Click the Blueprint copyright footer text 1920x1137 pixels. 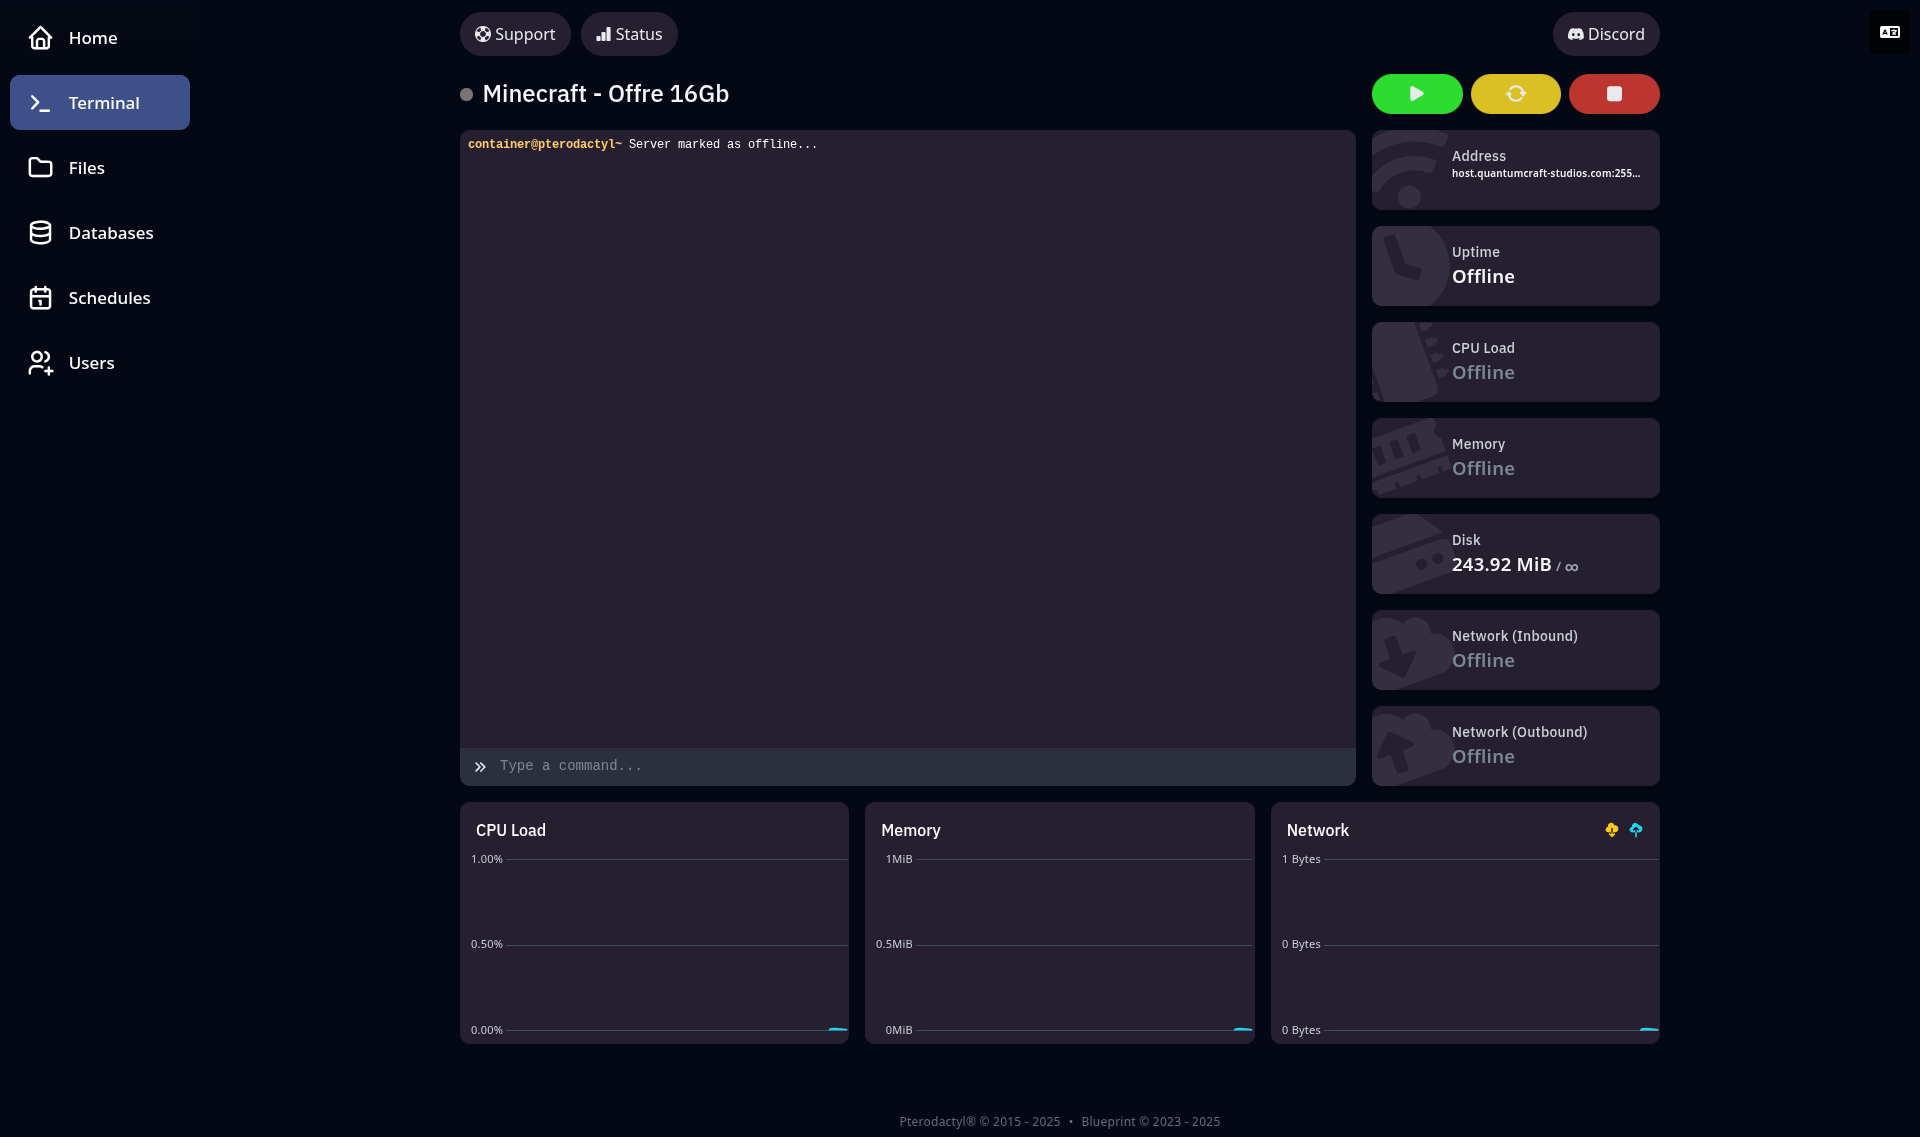(1151, 1122)
